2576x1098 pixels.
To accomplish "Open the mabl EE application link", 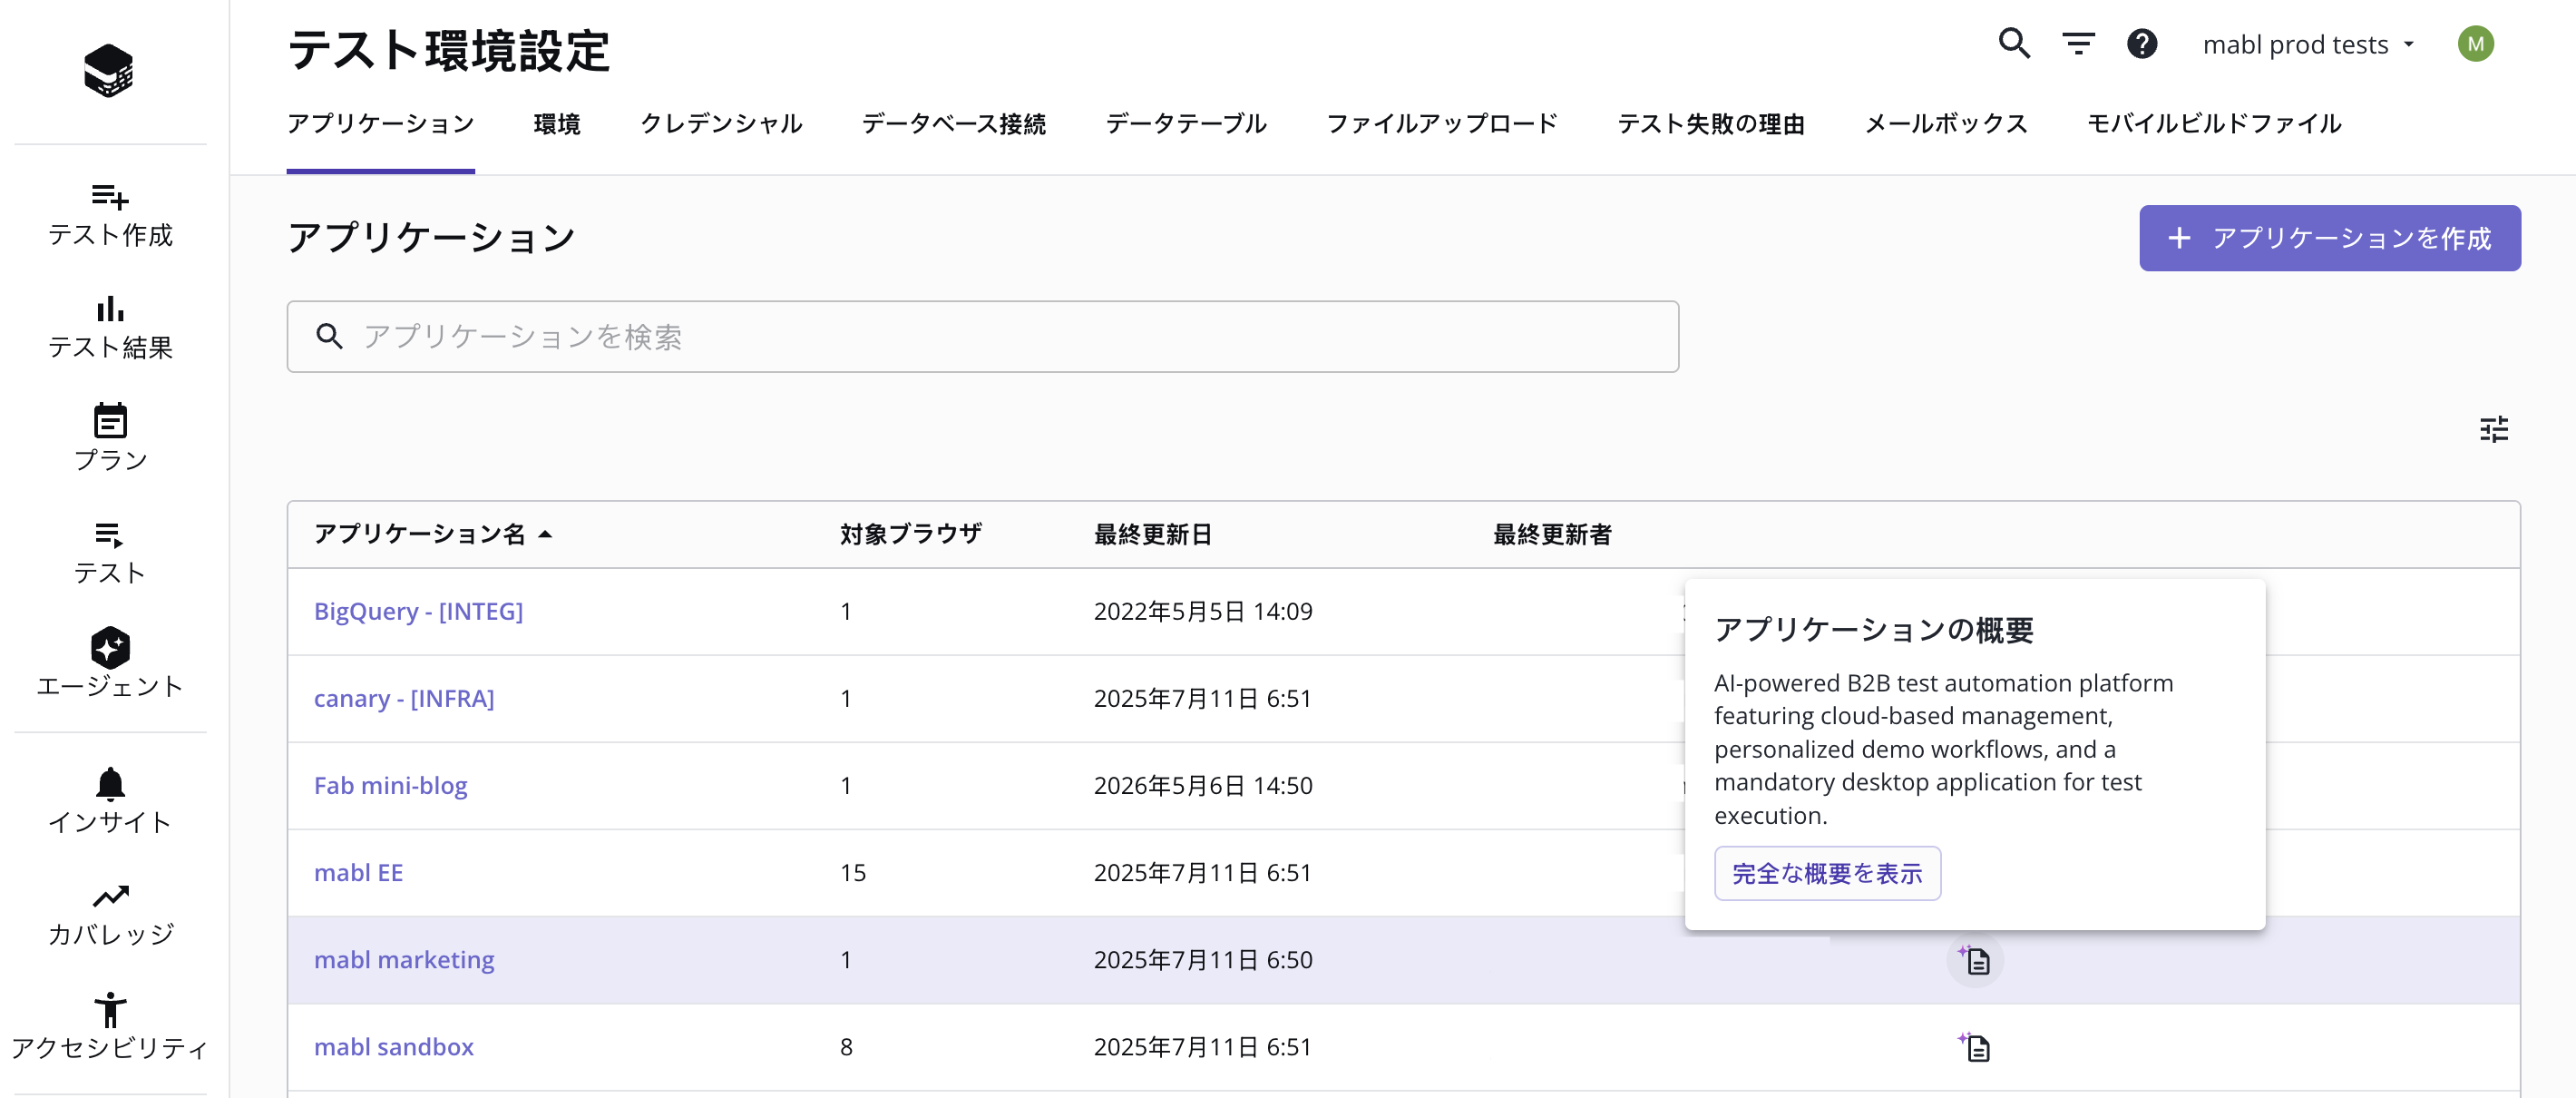I will coord(358,872).
